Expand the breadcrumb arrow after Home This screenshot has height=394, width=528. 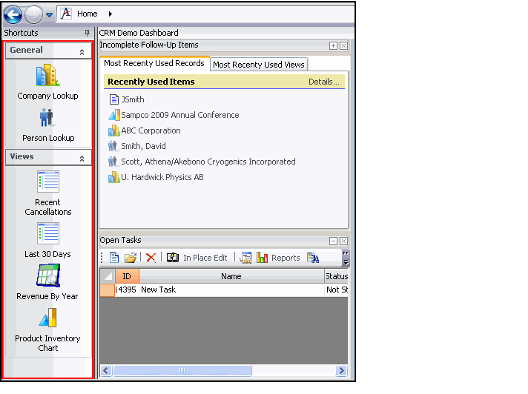point(110,14)
